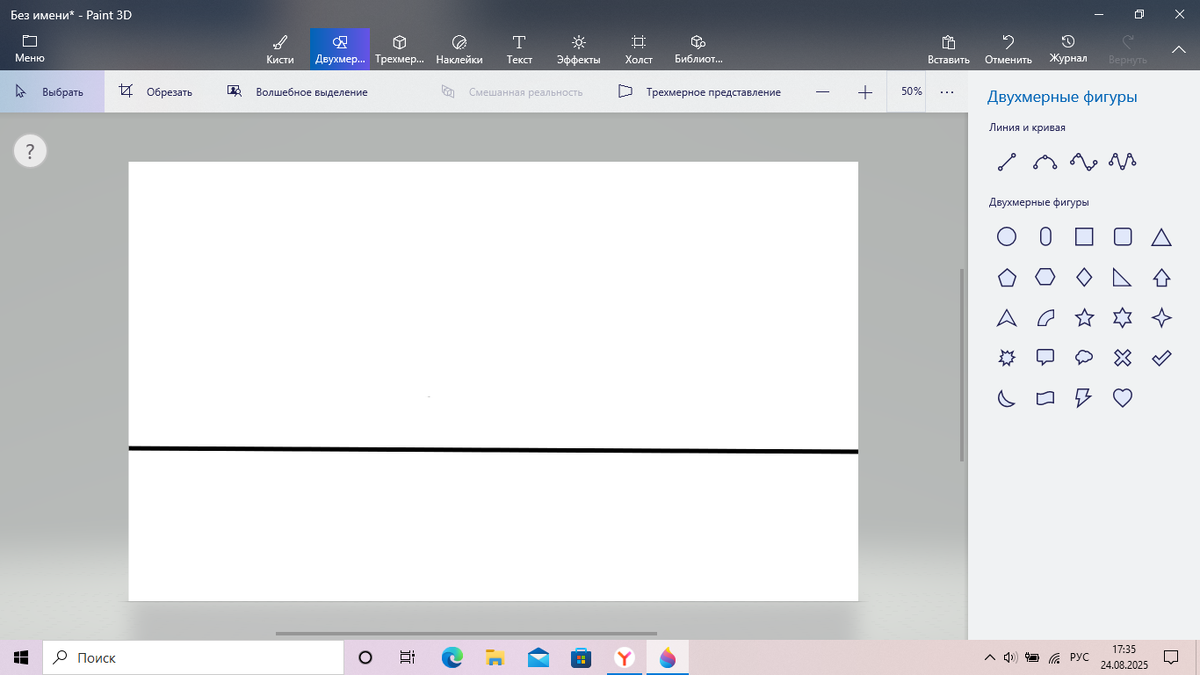Open the Холст canvas tab
This screenshot has width=1200, height=675.
point(638,49)
